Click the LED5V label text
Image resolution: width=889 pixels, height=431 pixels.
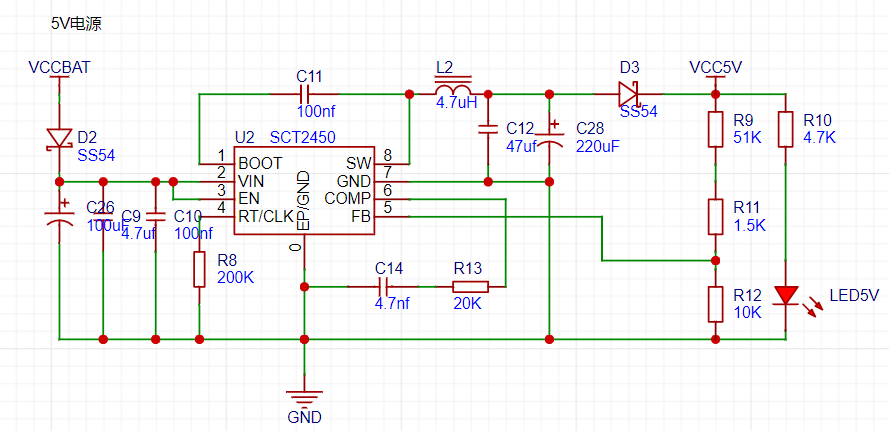[854, 295]
